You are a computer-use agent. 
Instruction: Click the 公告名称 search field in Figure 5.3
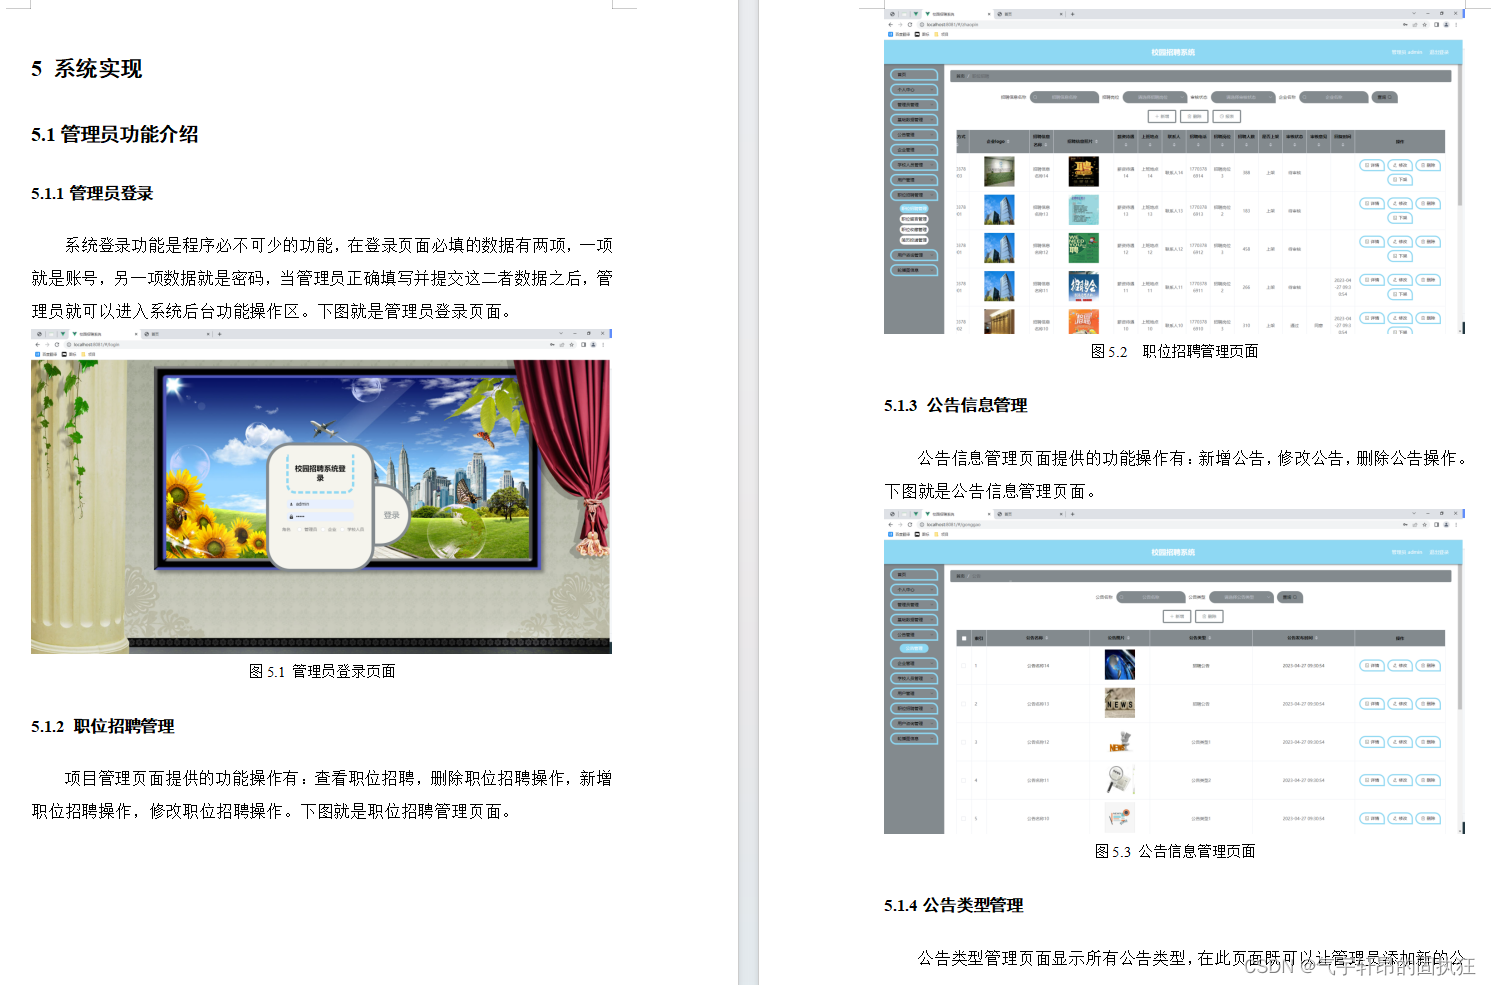[1150, 597]
